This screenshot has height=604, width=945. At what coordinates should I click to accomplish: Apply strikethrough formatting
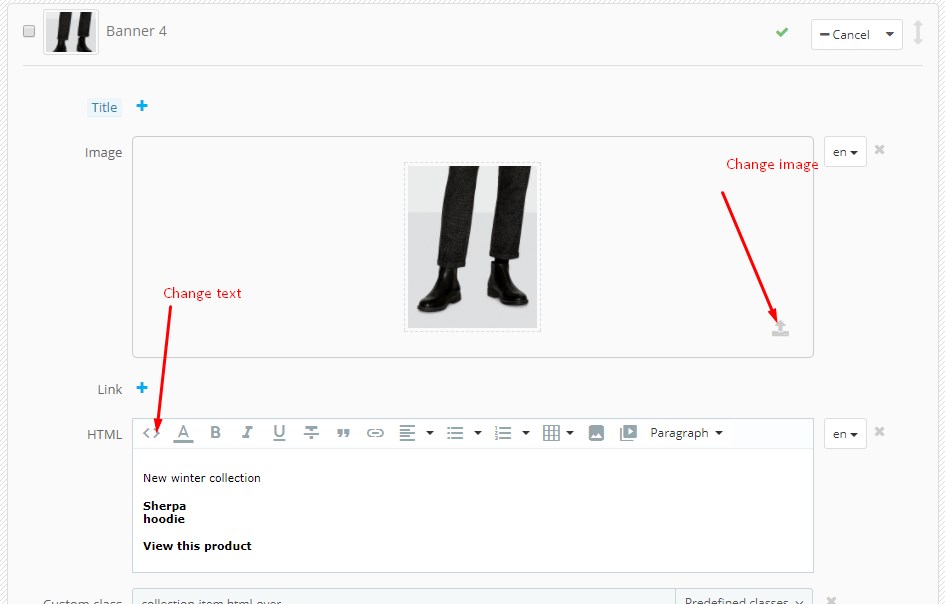311,433
